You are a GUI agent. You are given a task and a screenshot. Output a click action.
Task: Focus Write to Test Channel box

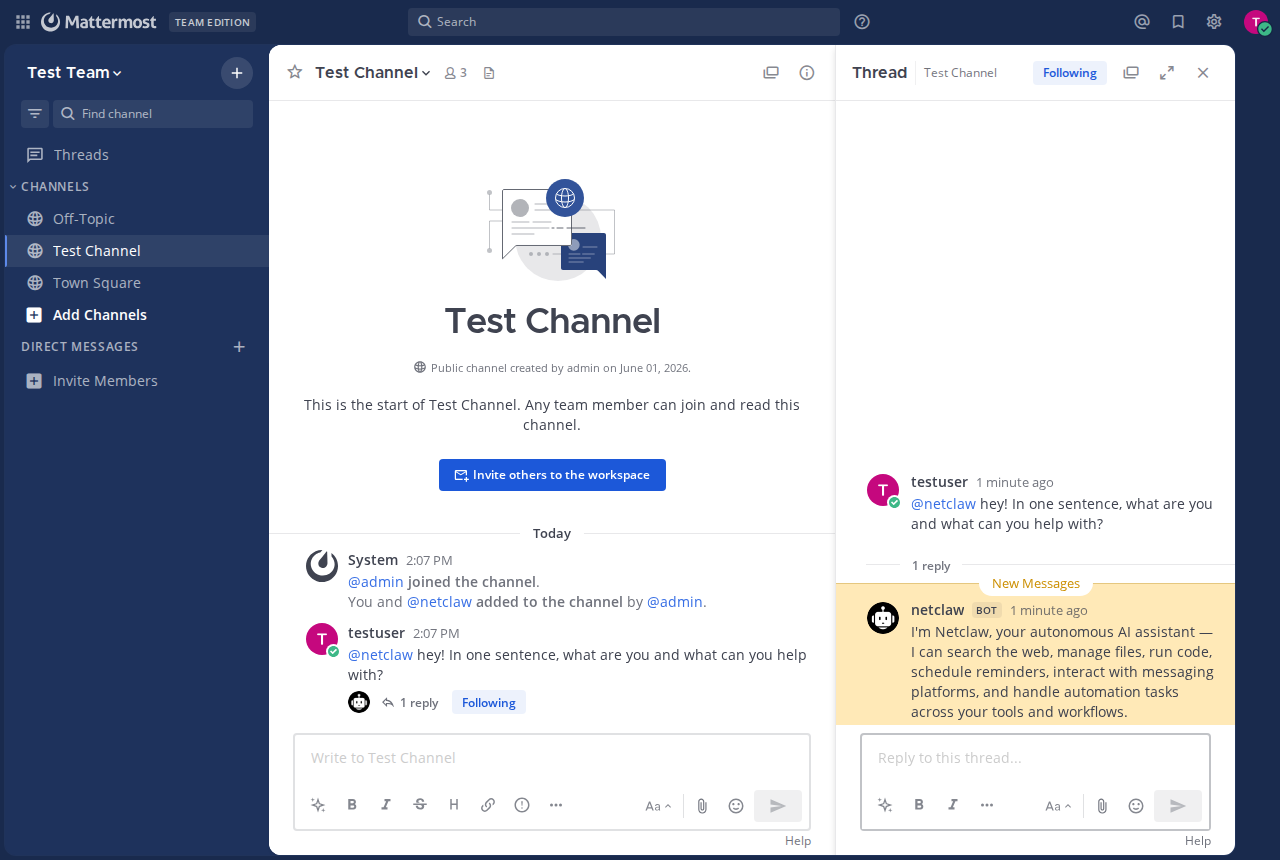552,758
